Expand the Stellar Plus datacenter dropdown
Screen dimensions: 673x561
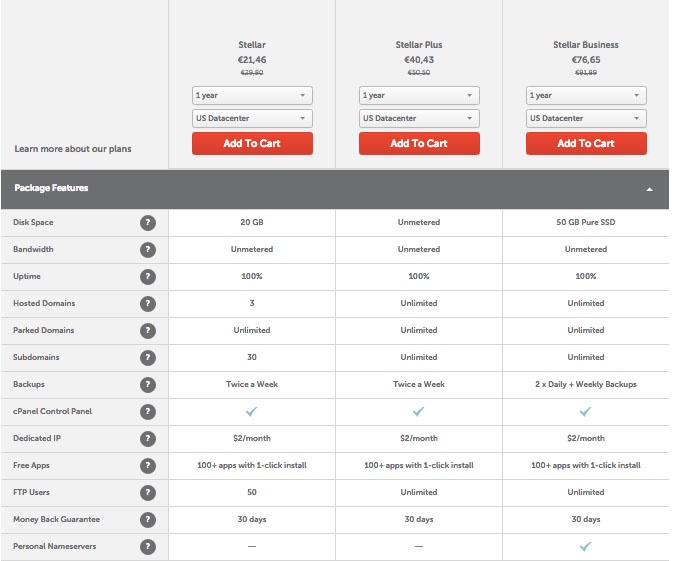[x=419, y=119]
